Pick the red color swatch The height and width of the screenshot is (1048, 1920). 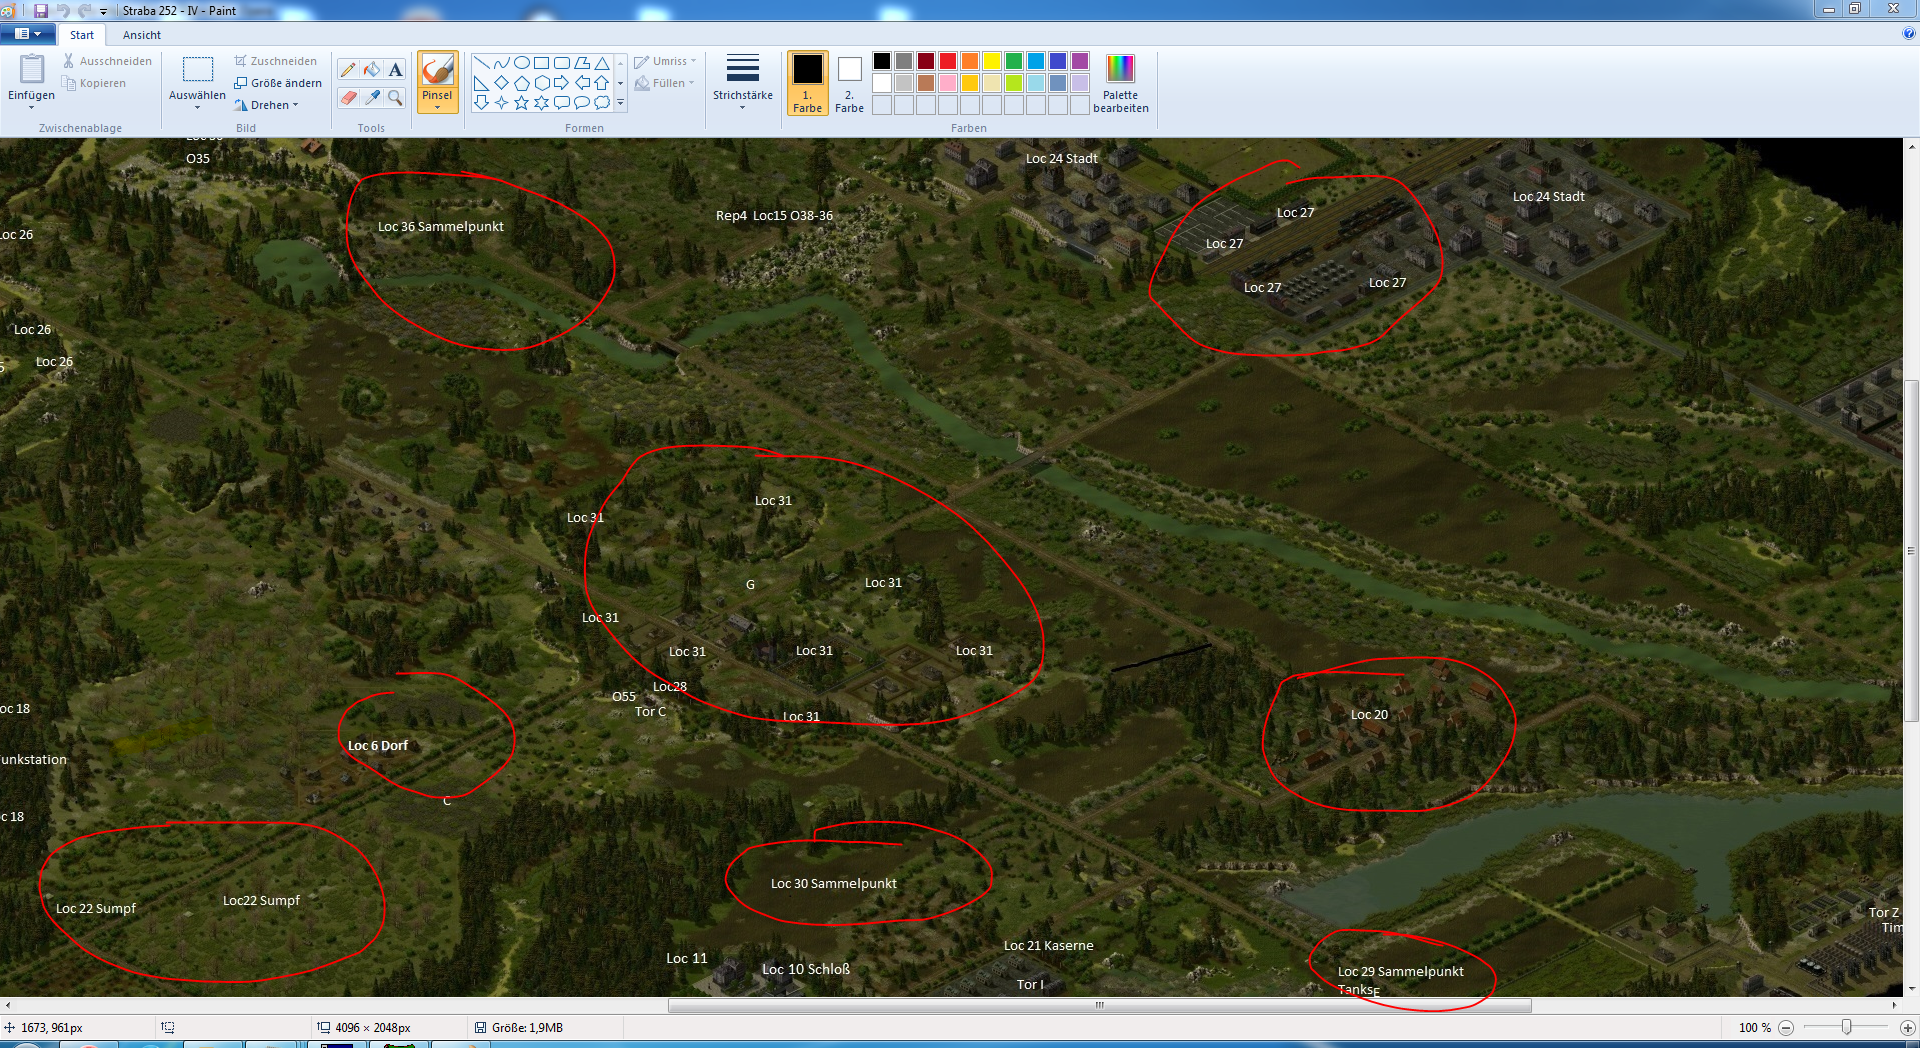[x=948, y=61]
